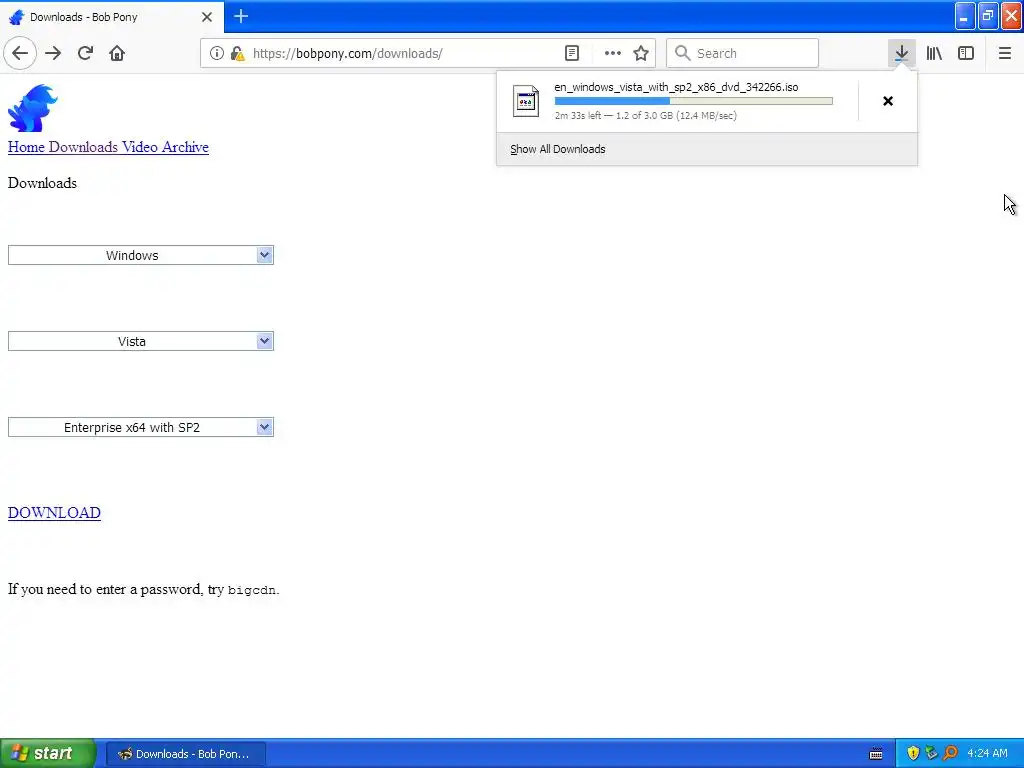The height and width of the screenshot is (768, 1024).
Task: Show site information icon in address bar
Action: pyautogui.click(x=216, y=54)
